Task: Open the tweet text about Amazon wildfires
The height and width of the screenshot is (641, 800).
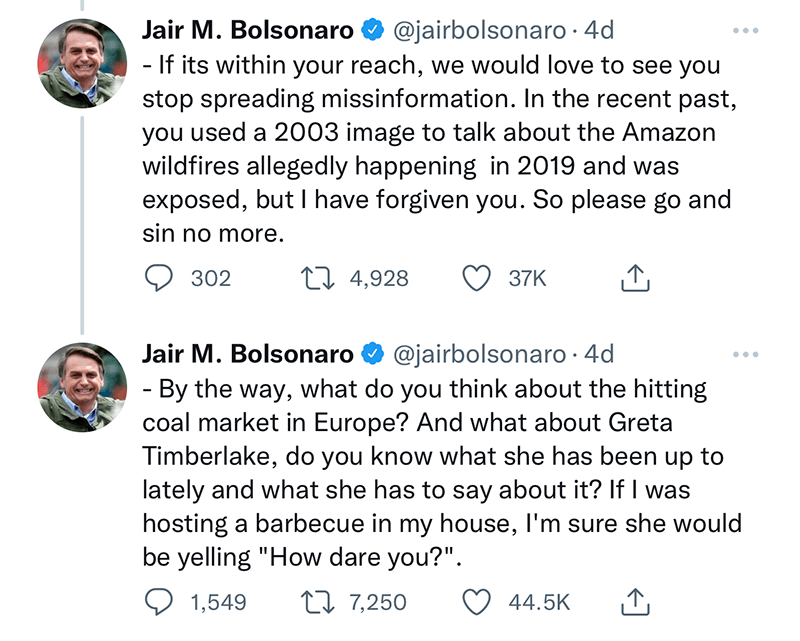Action: [430, 150]
